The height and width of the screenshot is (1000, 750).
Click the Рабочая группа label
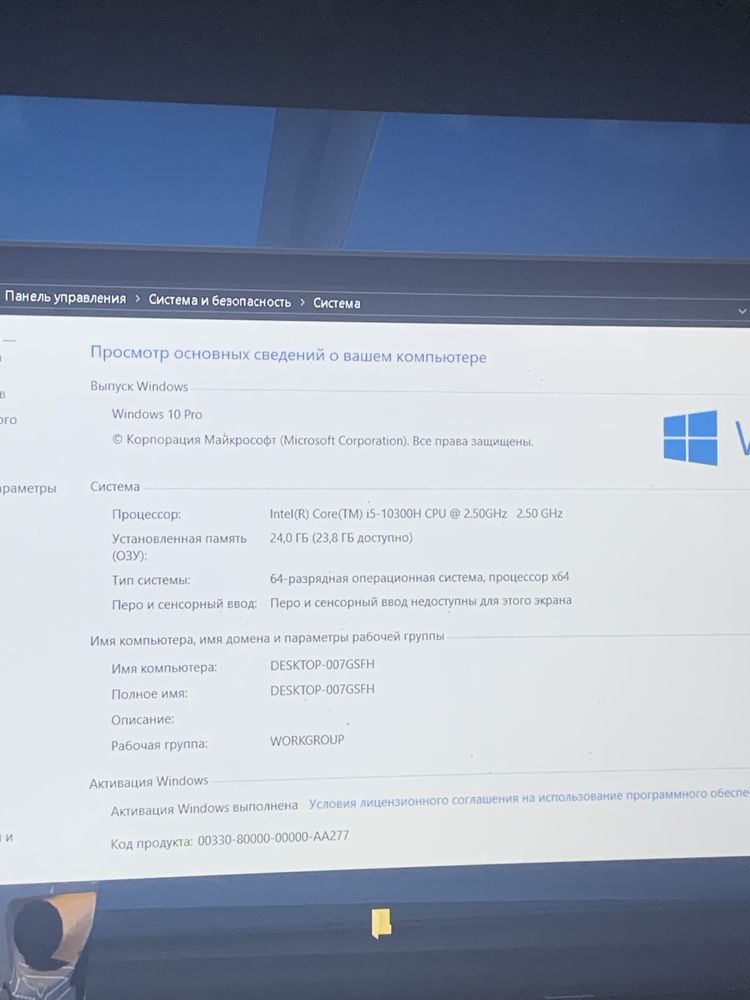coord(159,745)
